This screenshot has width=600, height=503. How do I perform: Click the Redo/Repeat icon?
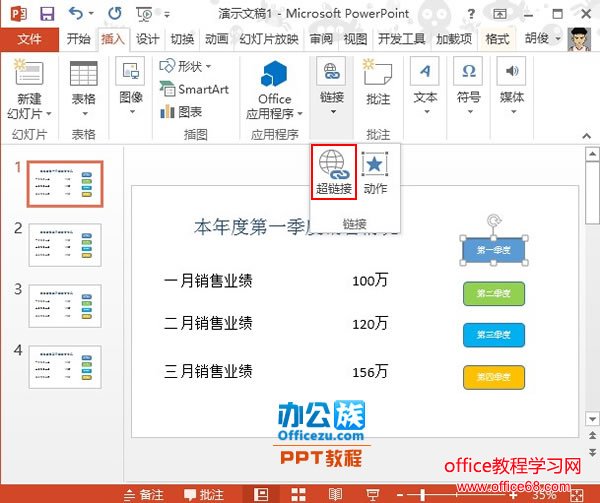pos(115,14)
